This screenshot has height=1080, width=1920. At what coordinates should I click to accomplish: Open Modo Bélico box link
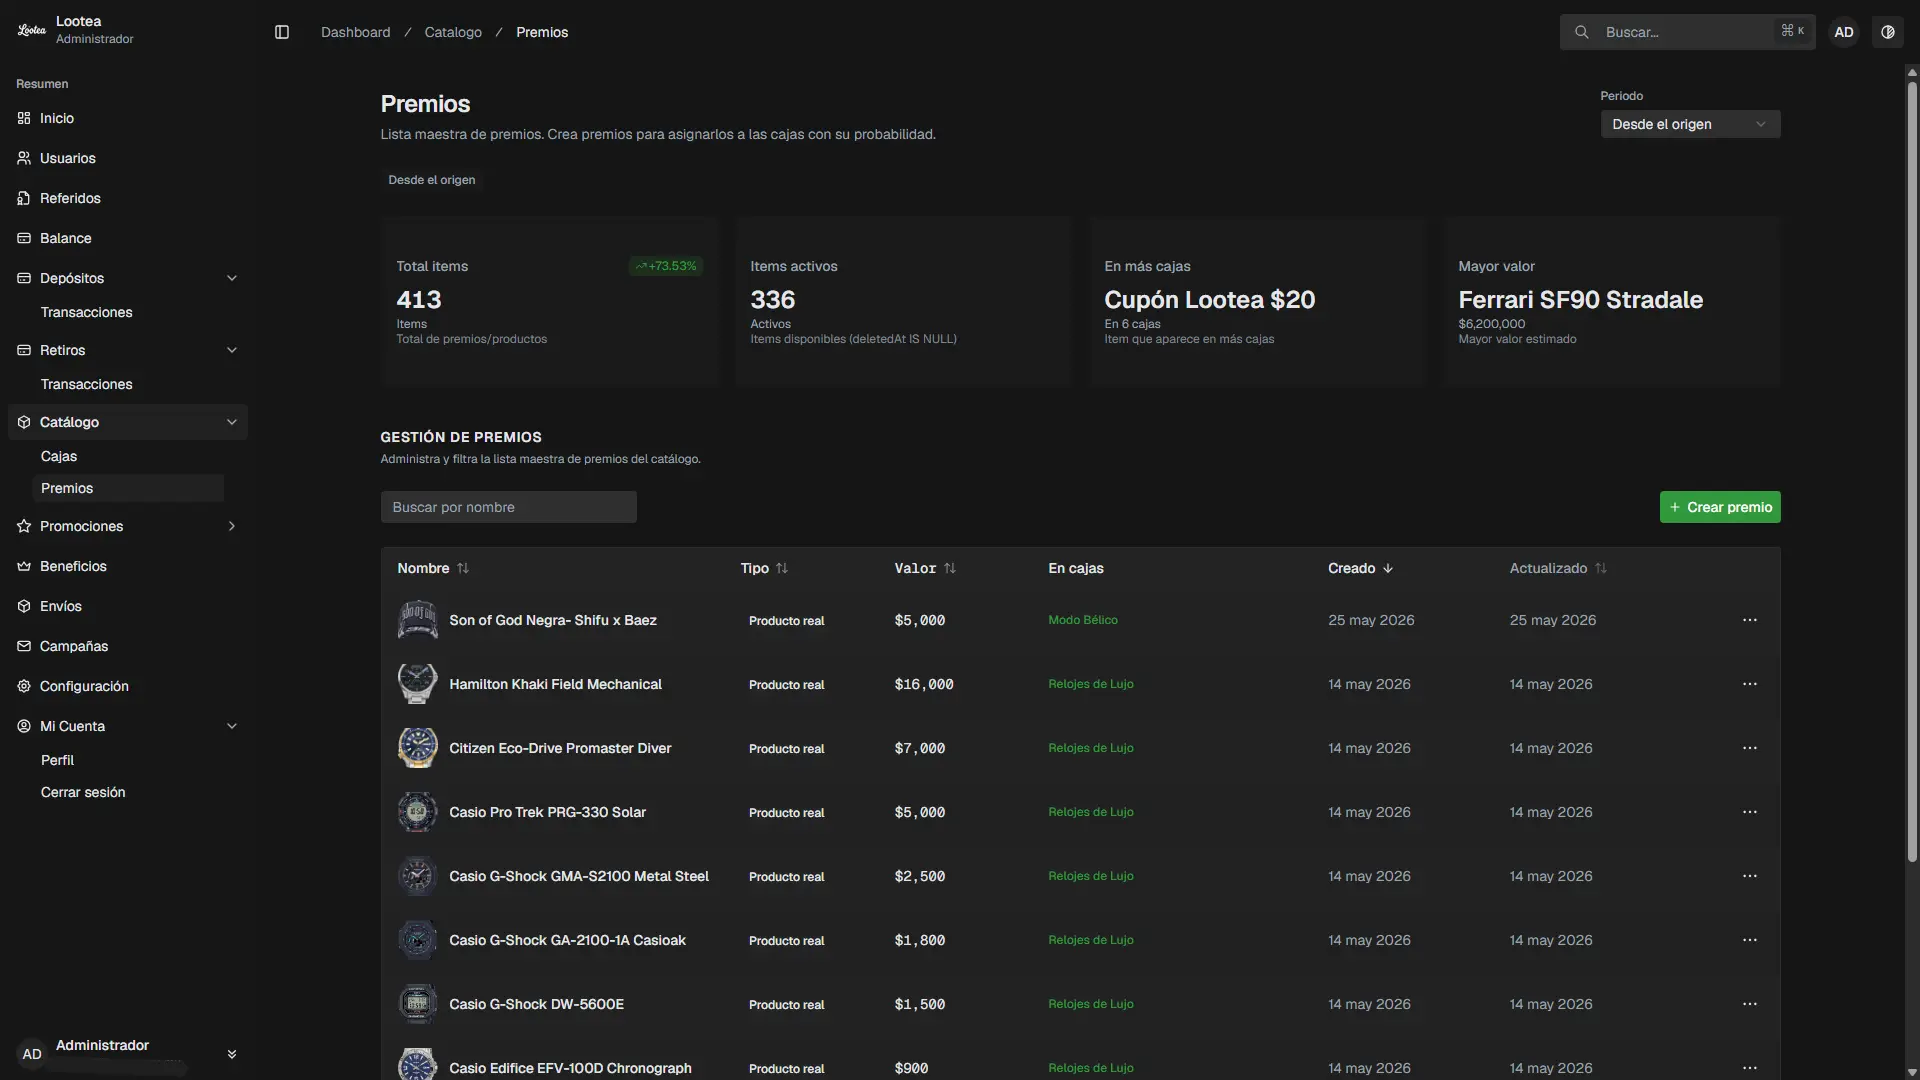point(1083,620)
